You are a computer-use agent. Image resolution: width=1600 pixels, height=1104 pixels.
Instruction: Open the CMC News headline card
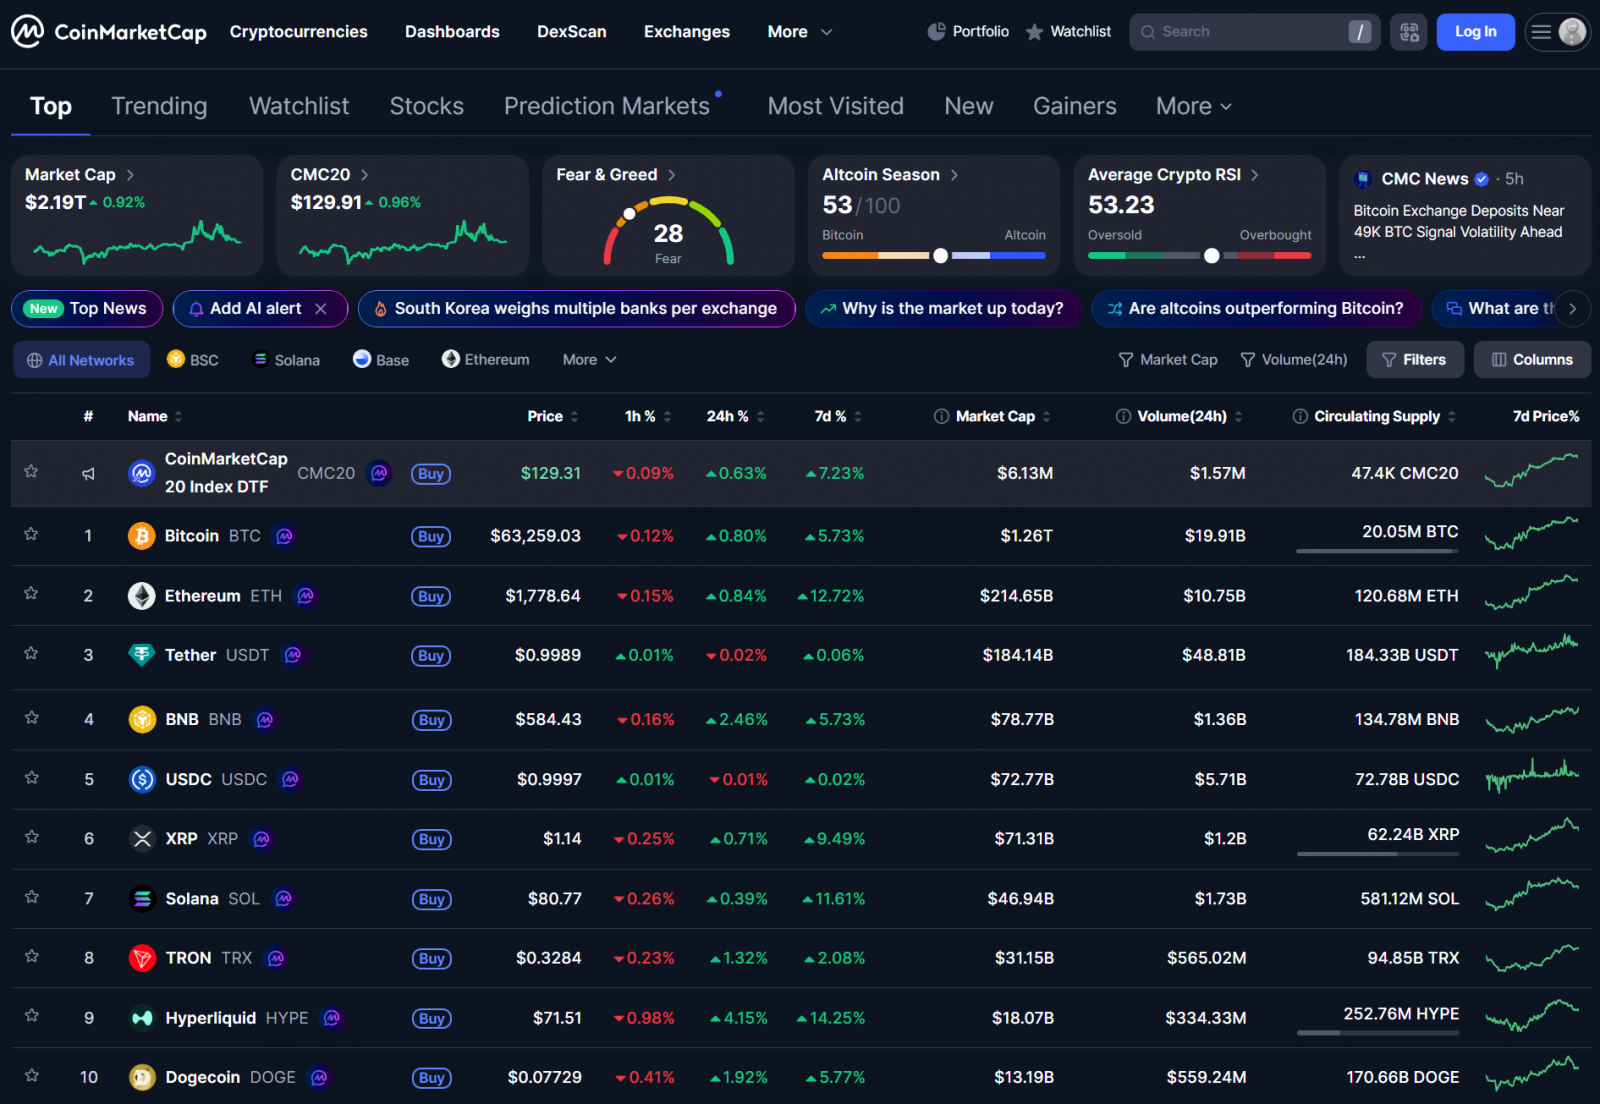coord(1465,215)
